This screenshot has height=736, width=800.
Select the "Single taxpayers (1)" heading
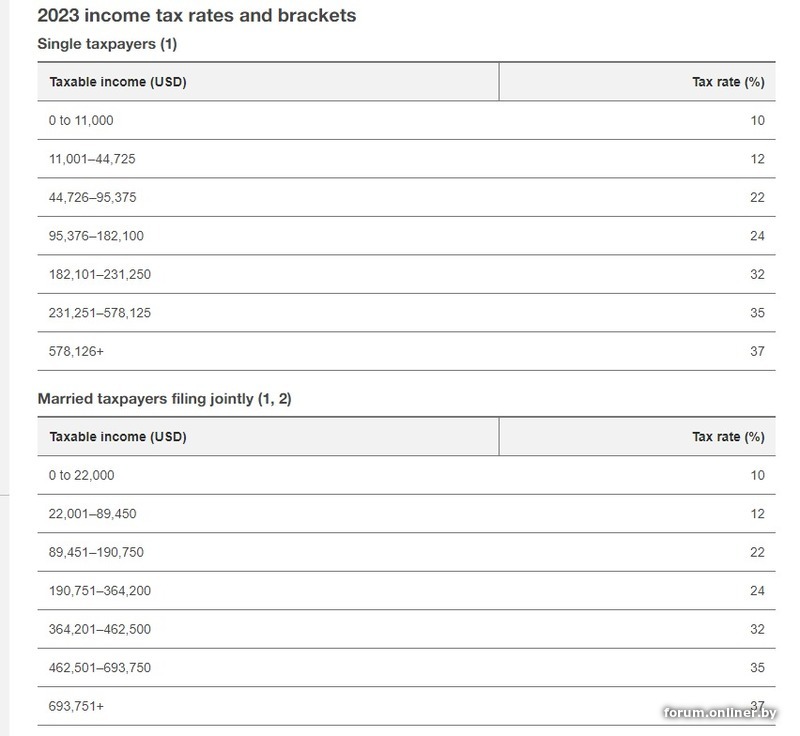click(107, 44)
